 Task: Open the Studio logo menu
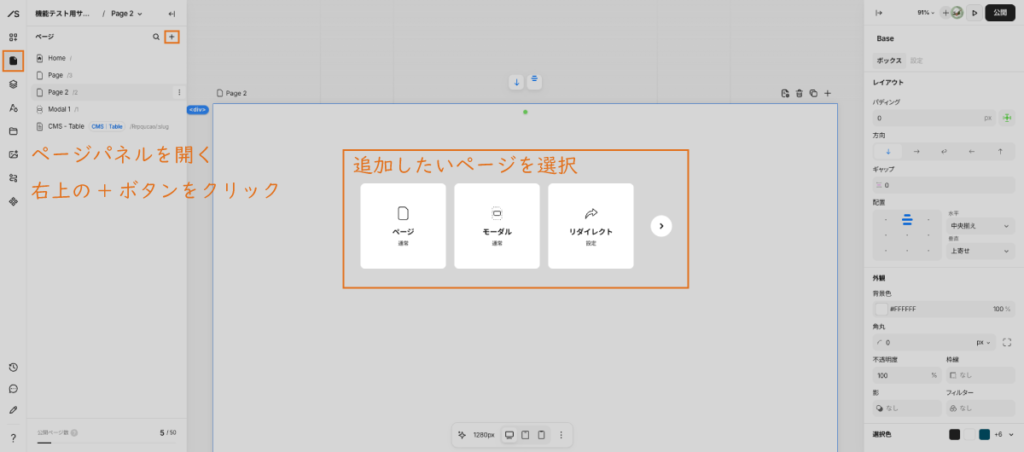pos(13,14)
